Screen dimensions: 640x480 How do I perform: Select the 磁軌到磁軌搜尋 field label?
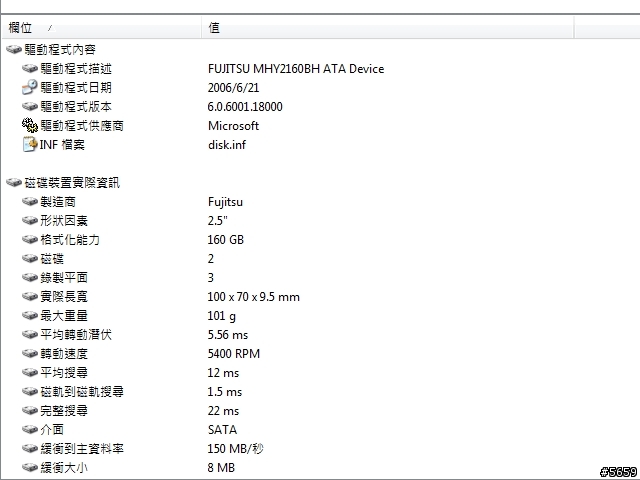click(82, 392)
